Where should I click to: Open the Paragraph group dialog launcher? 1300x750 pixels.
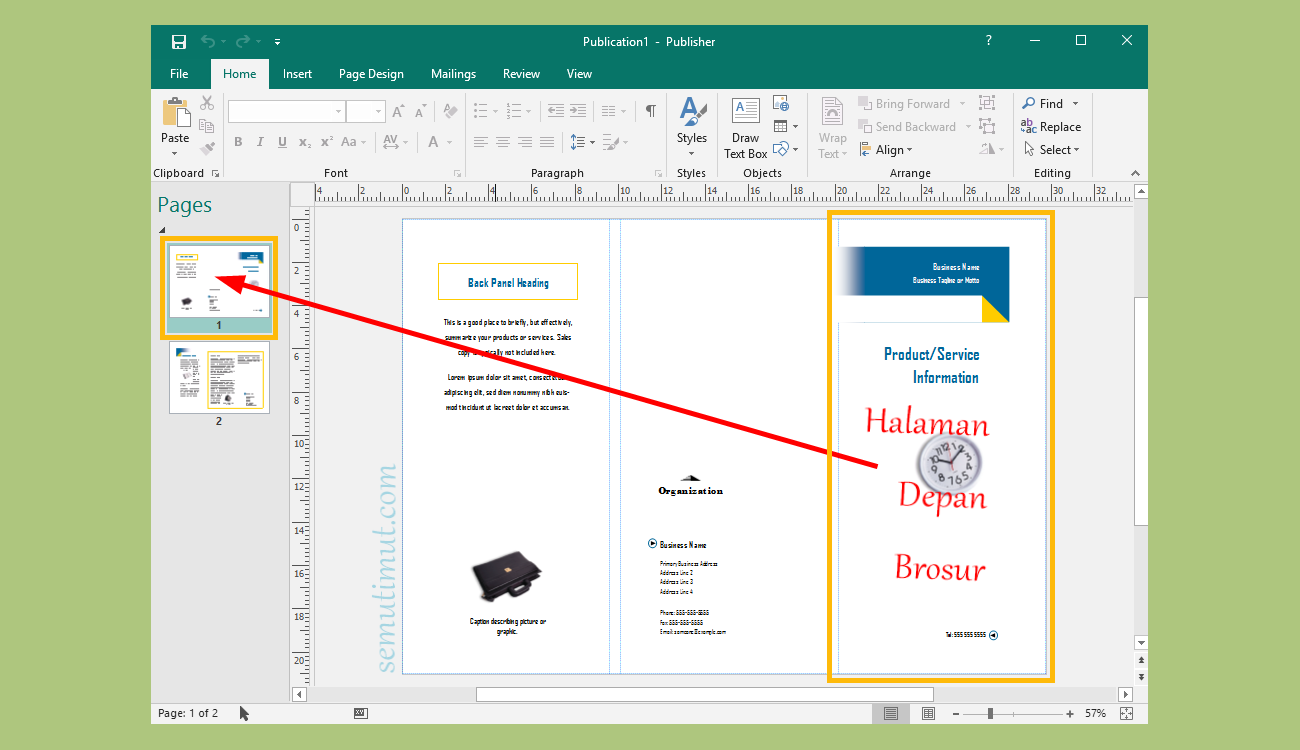[x=659, y=174]
